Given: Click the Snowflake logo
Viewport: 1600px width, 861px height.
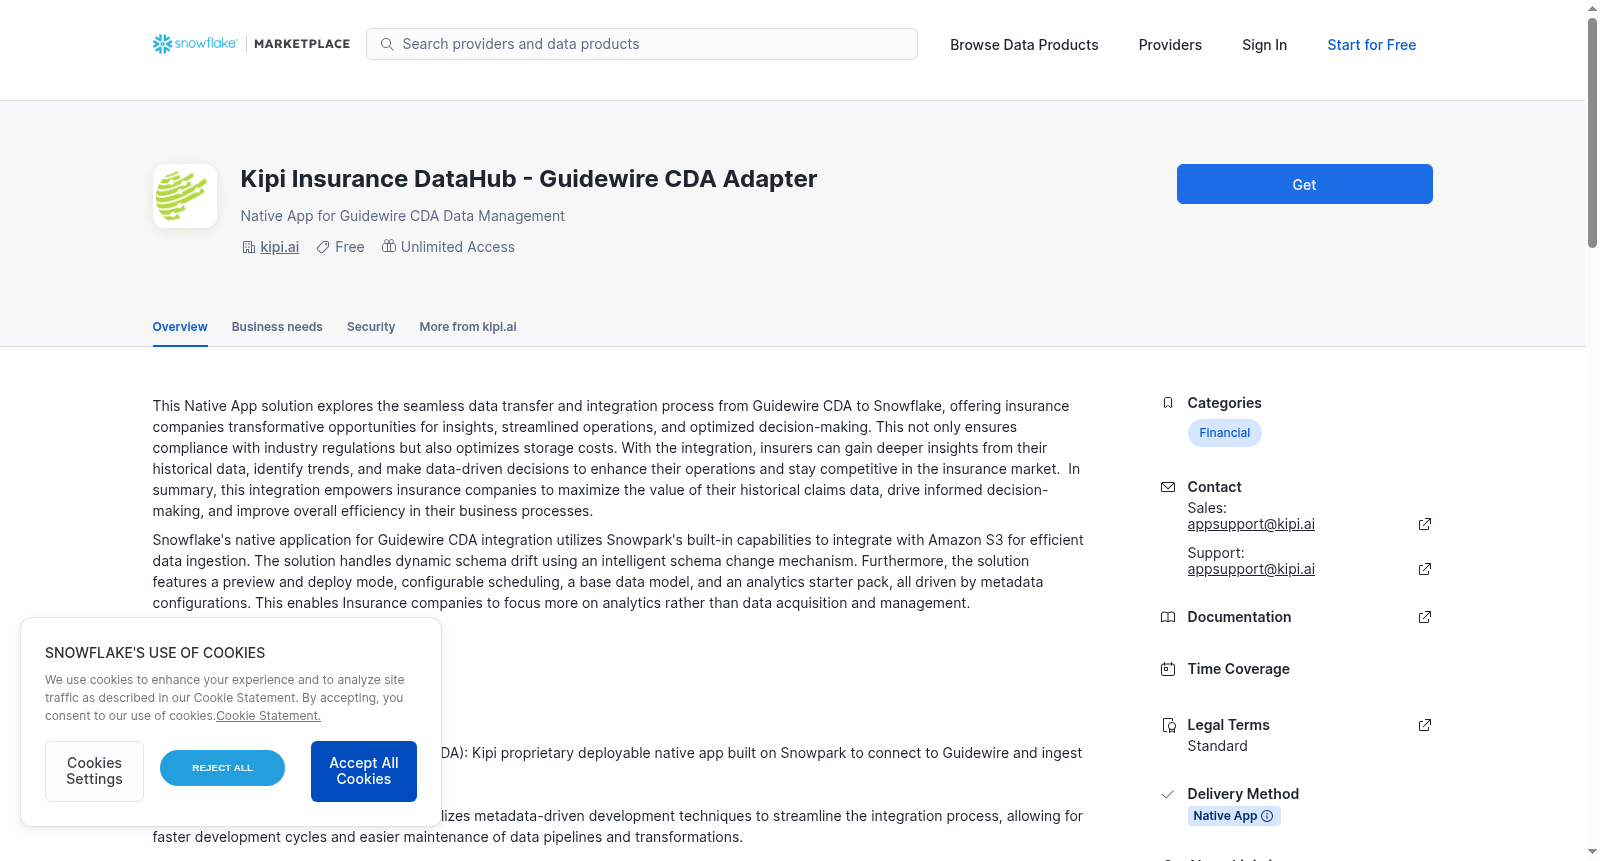Looking at the screenshot, I should pos(195,44).
